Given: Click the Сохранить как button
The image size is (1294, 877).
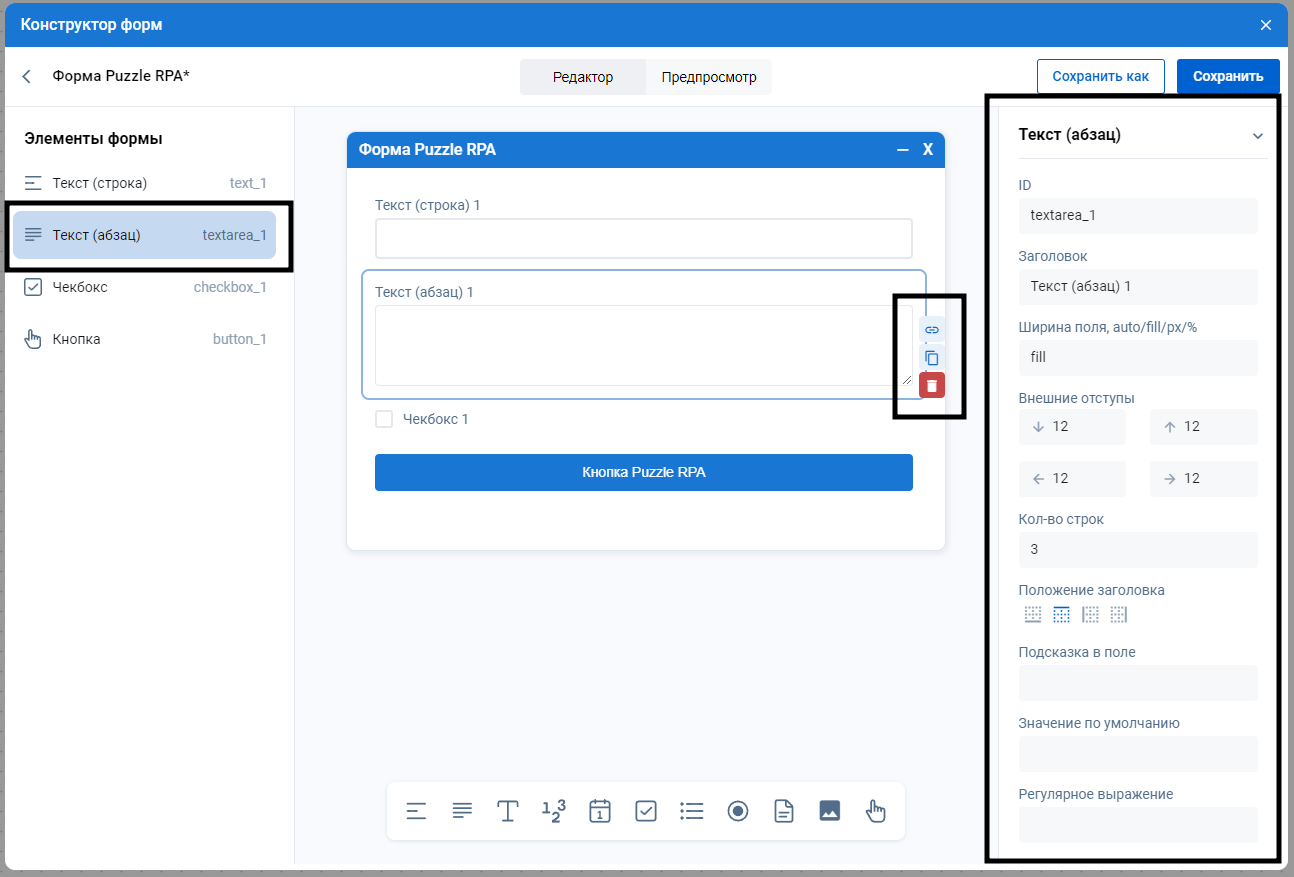Looking at the screenshot, I should 1100,76.
